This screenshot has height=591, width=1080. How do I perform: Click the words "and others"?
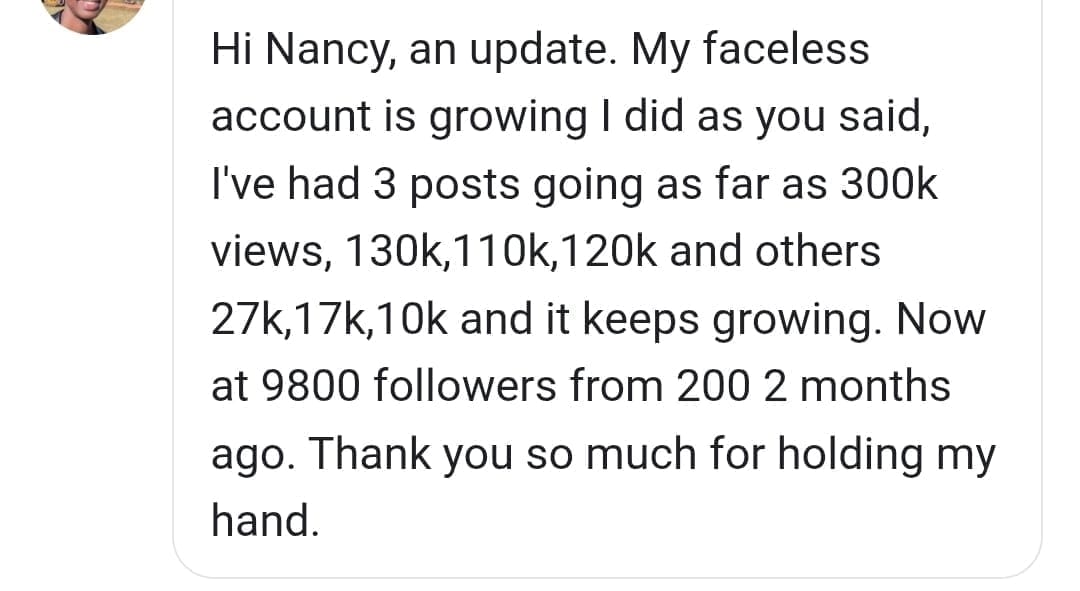775,252
